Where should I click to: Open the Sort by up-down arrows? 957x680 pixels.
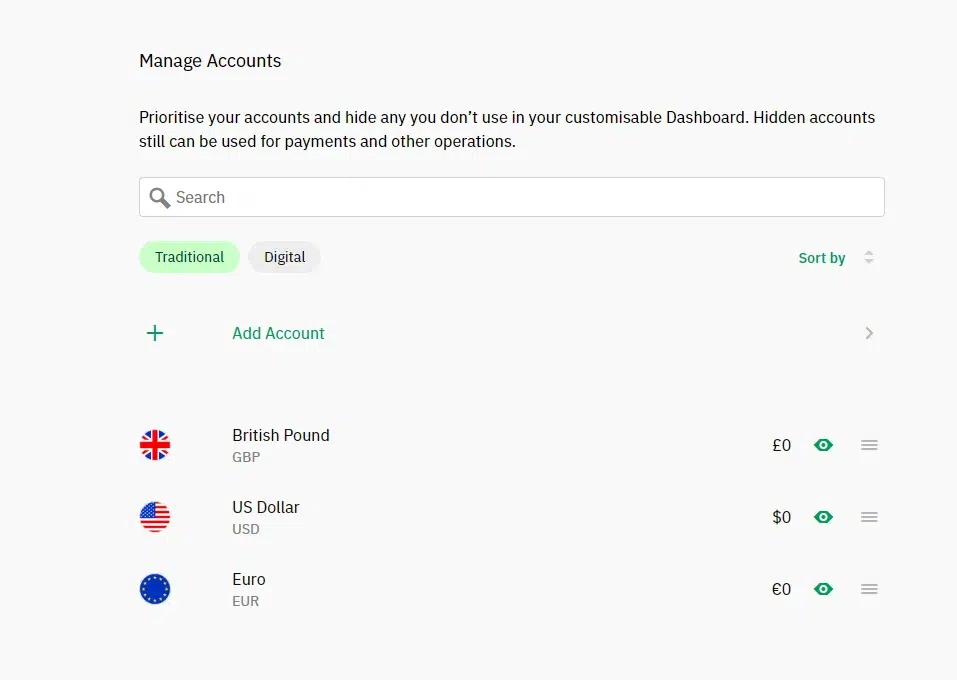click(x=869, y=258)
